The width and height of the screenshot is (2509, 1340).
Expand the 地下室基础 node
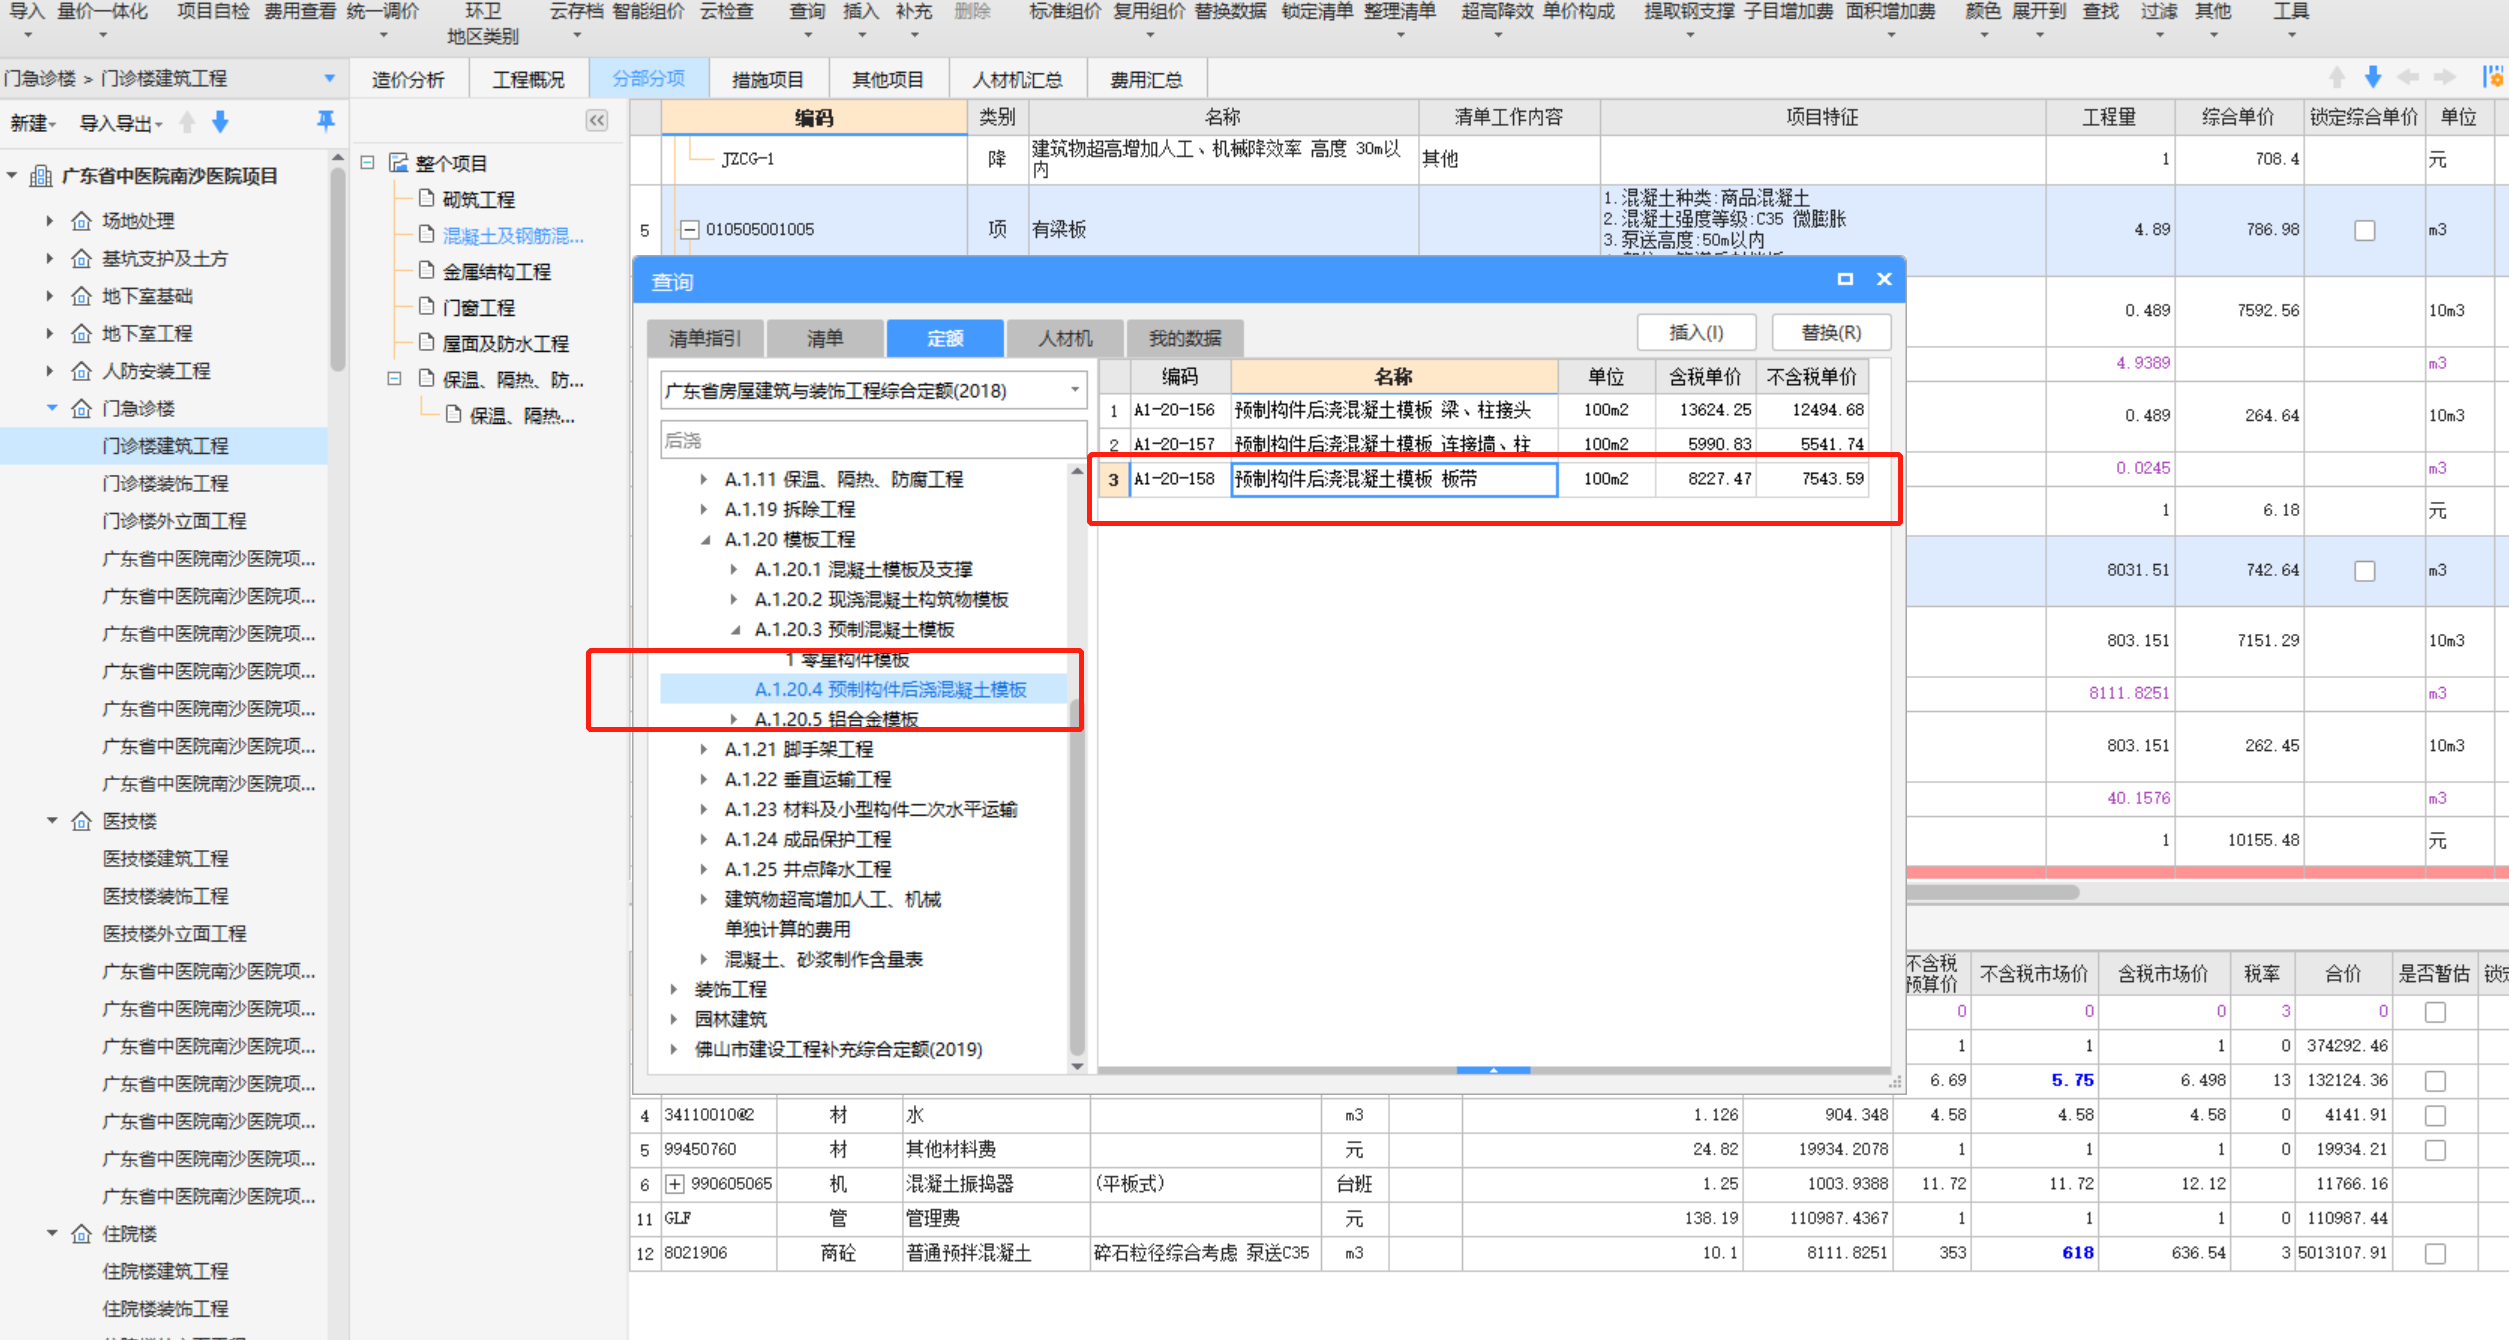49,296
